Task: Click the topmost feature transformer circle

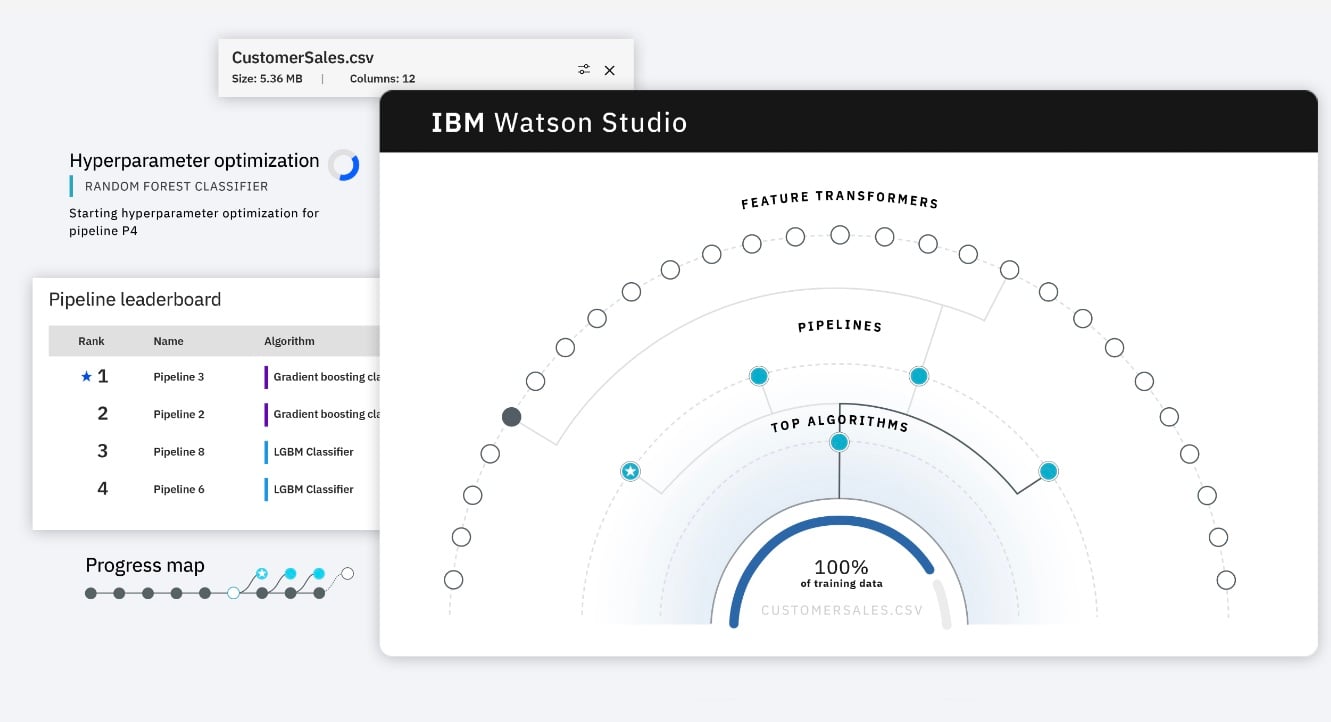Action: click(x=840, y=235)
